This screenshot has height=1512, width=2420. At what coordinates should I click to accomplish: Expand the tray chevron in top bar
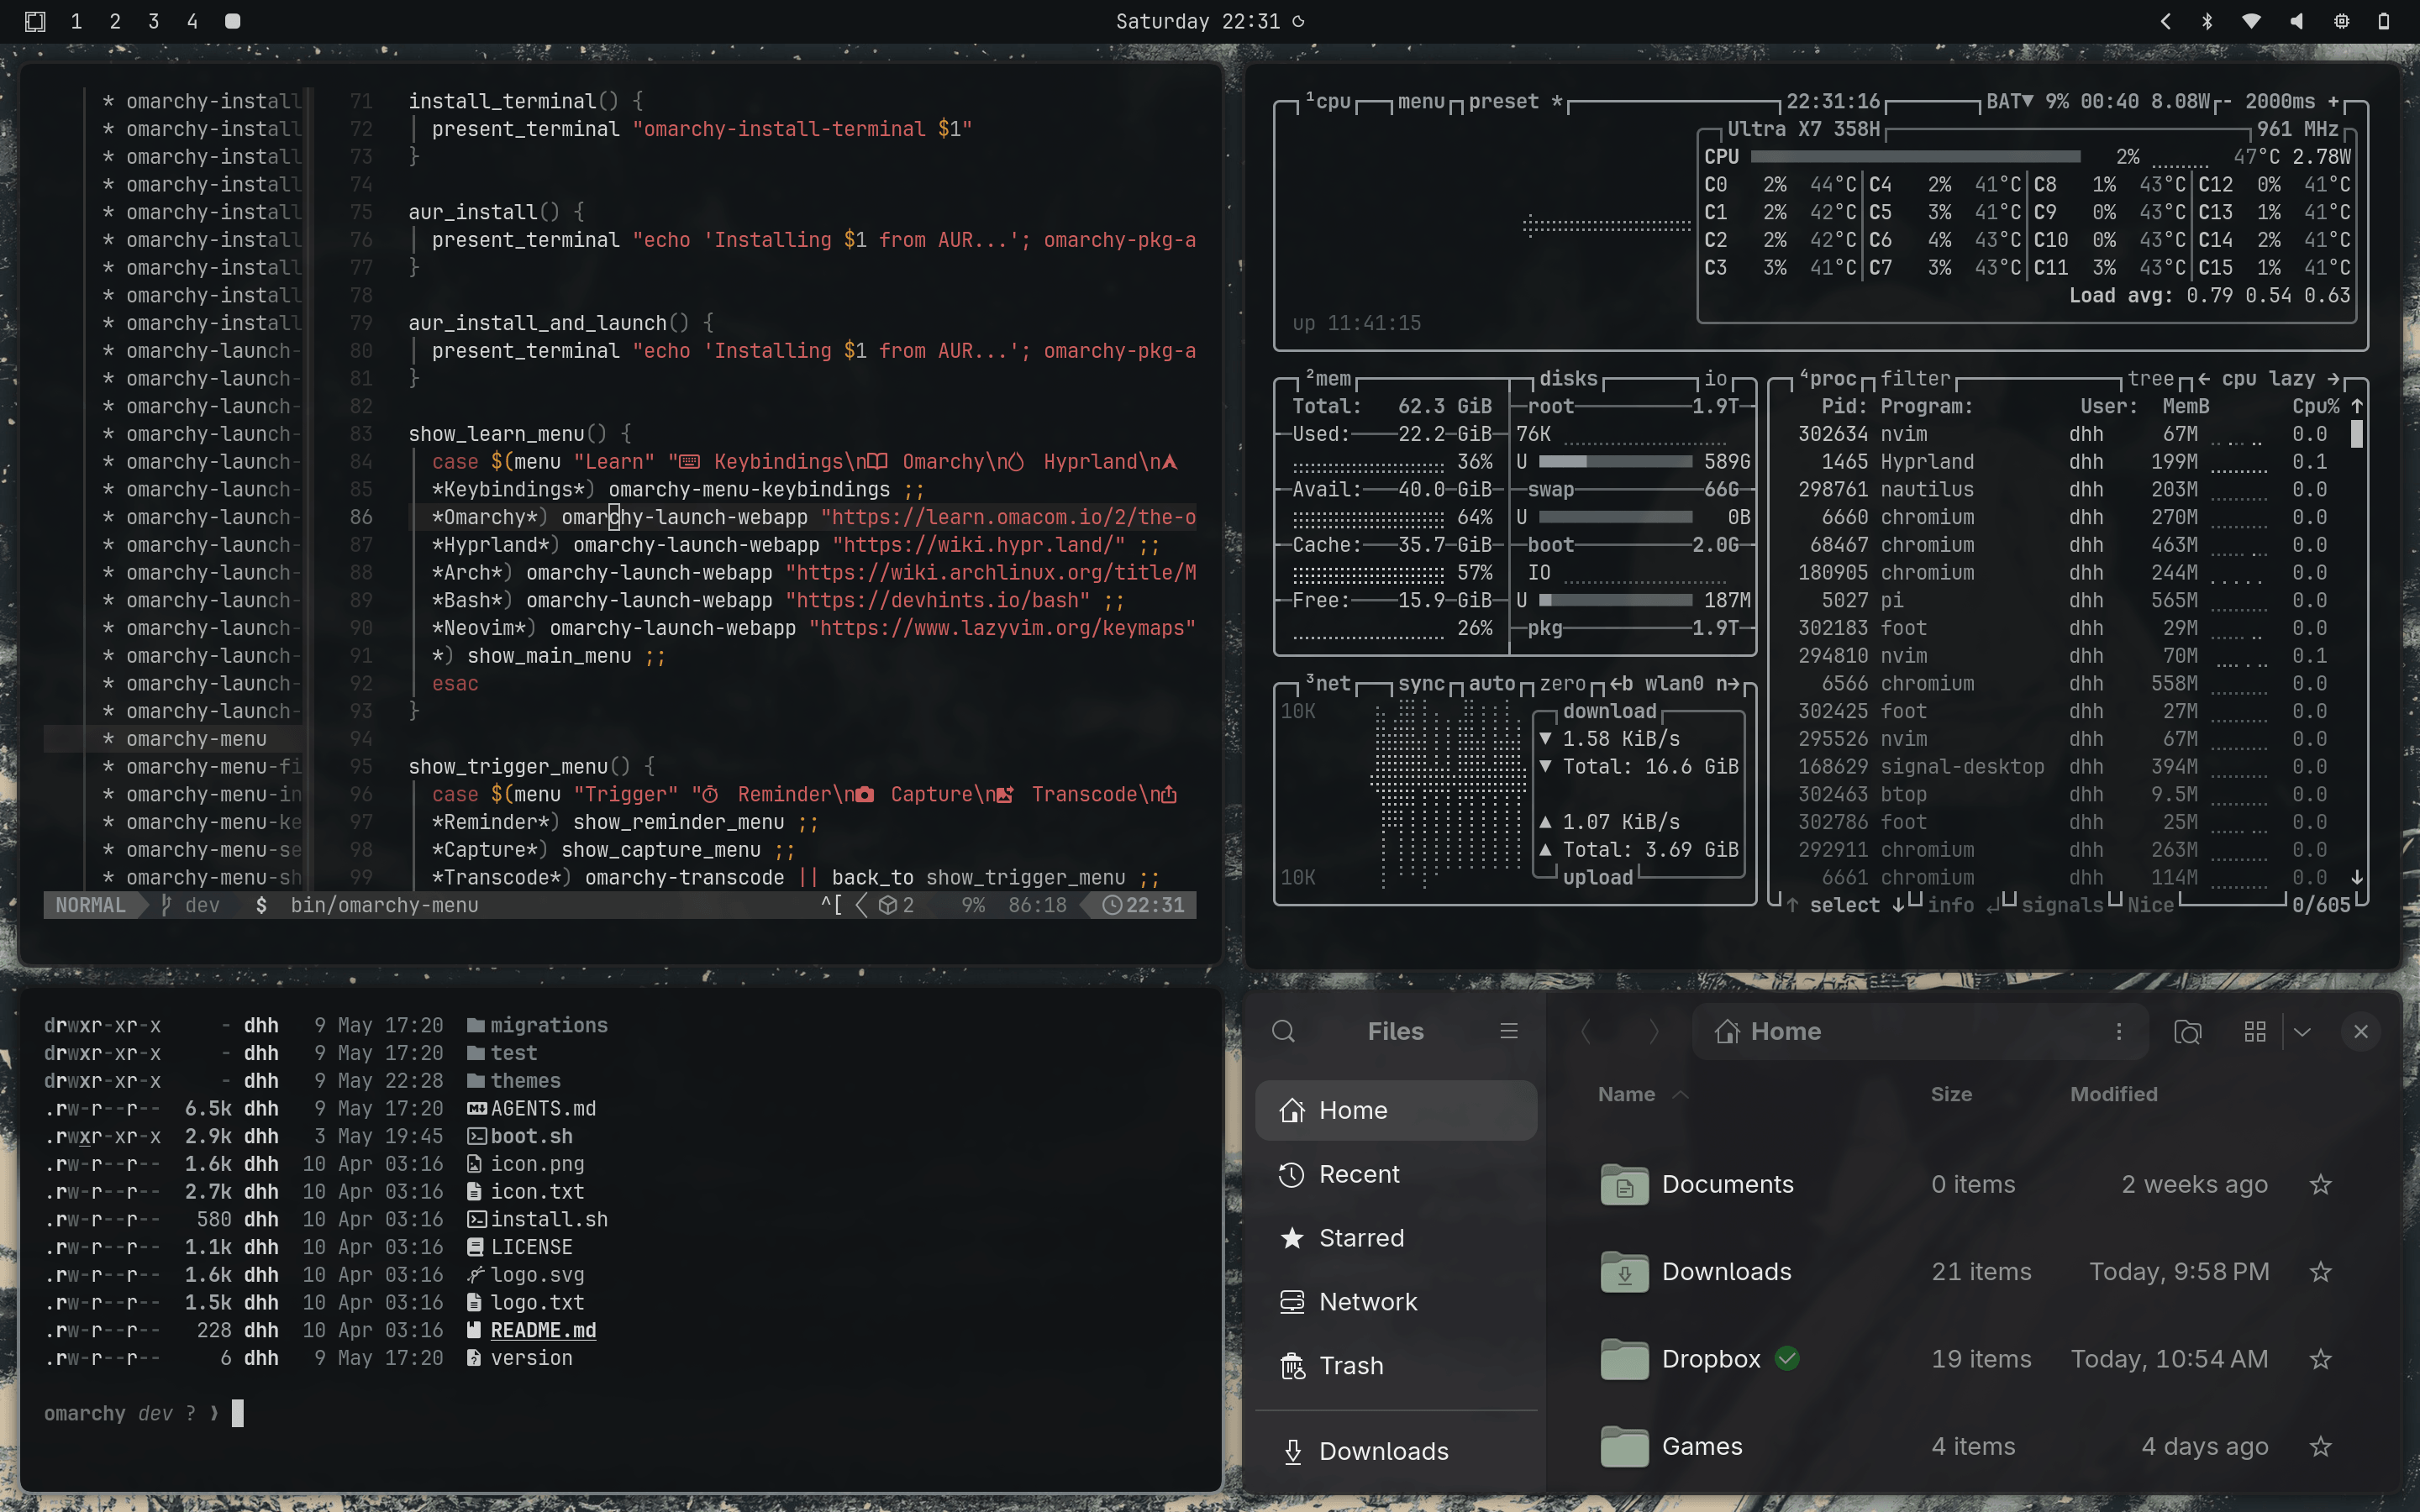tap(2165, 21)
